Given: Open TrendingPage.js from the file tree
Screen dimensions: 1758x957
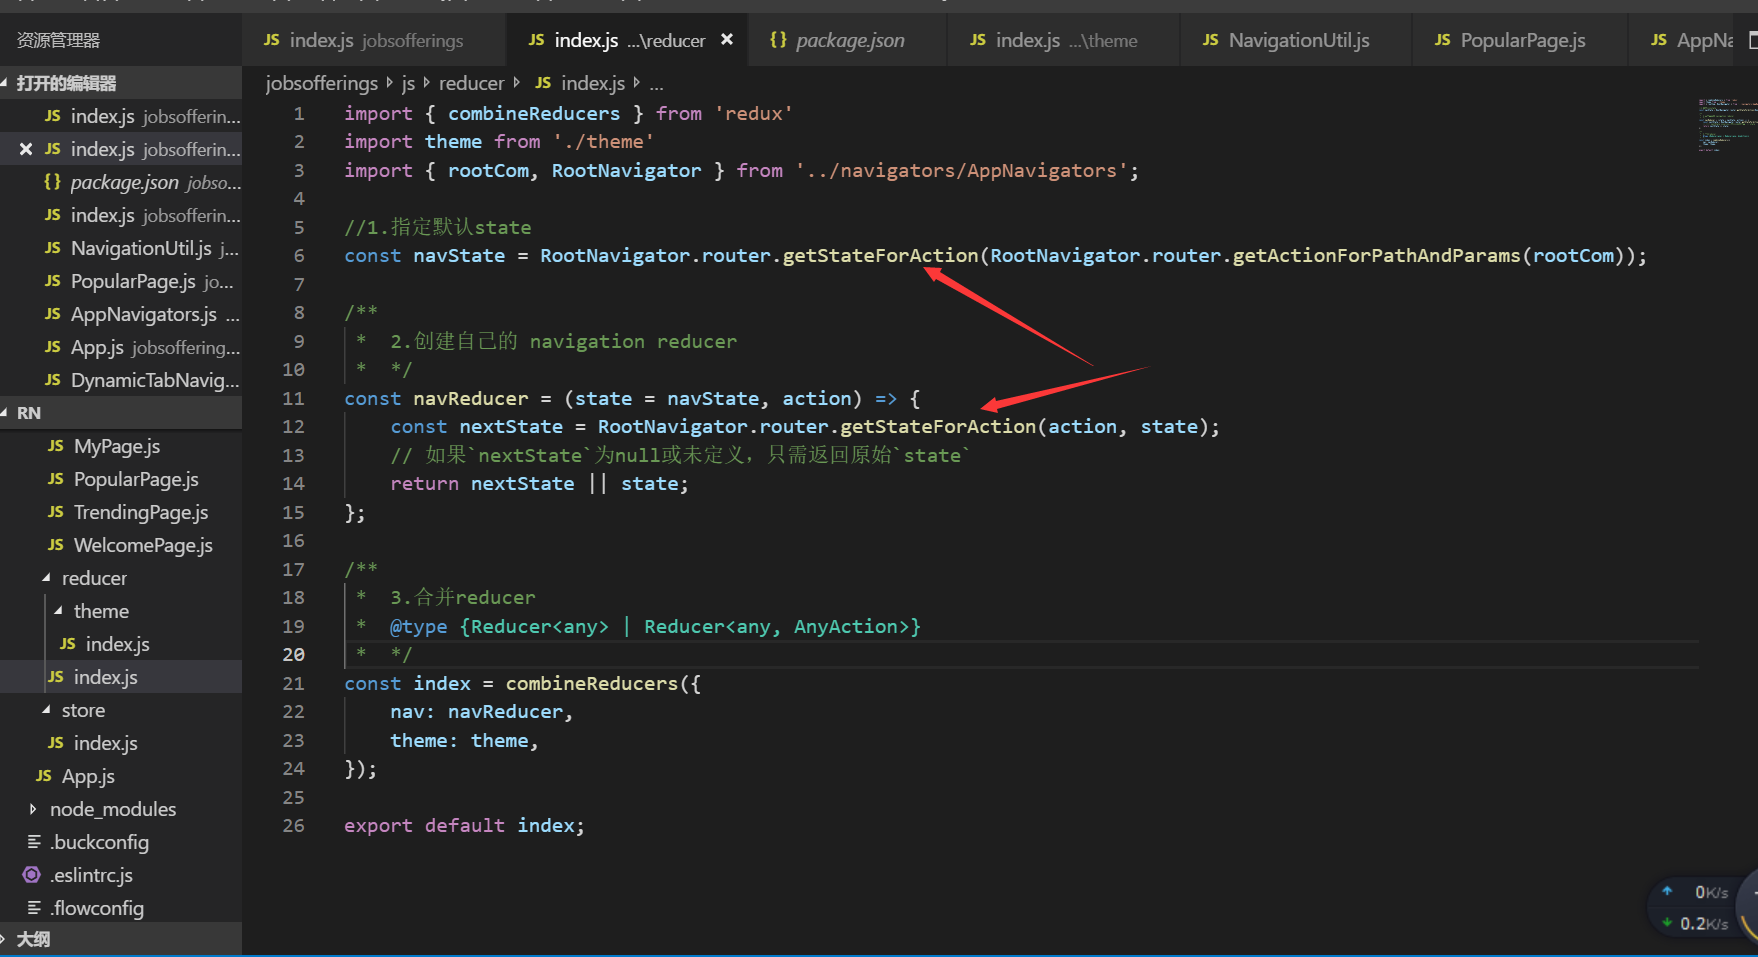Looking at the screenshot, I should pos(140,512).
